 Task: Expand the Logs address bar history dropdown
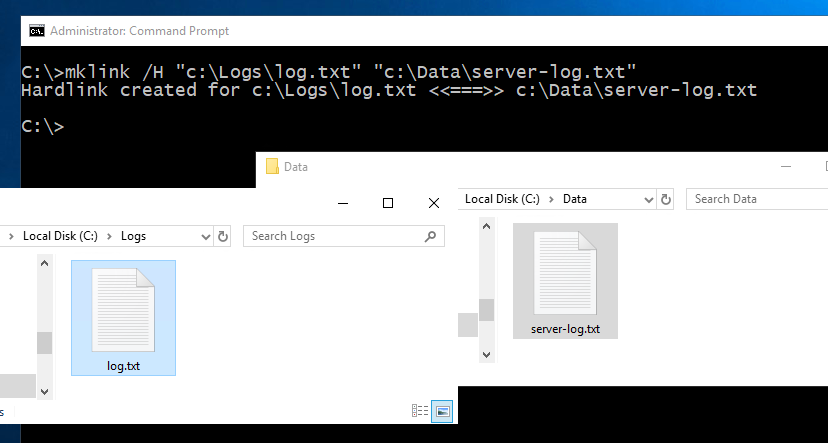click(206, 237)
